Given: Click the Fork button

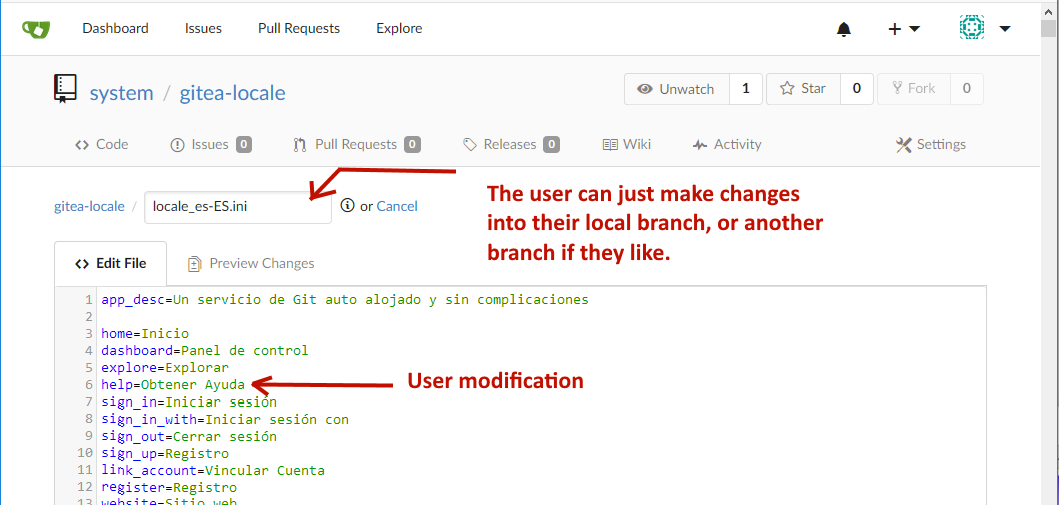Looking at the screenshot, I should [914, 88].
